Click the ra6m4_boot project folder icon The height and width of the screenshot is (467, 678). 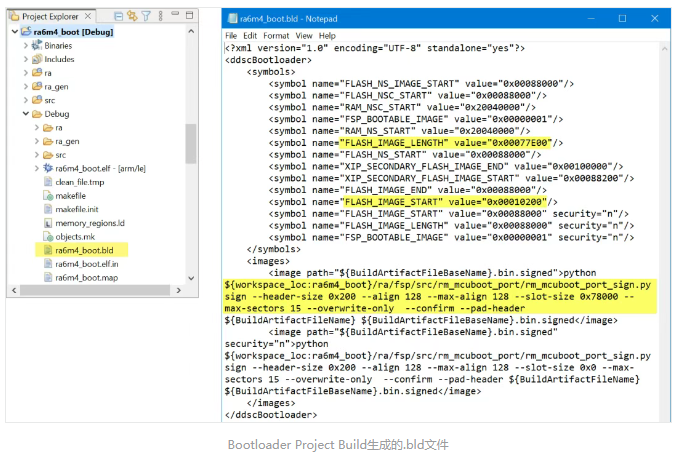(x=26, y=32)
